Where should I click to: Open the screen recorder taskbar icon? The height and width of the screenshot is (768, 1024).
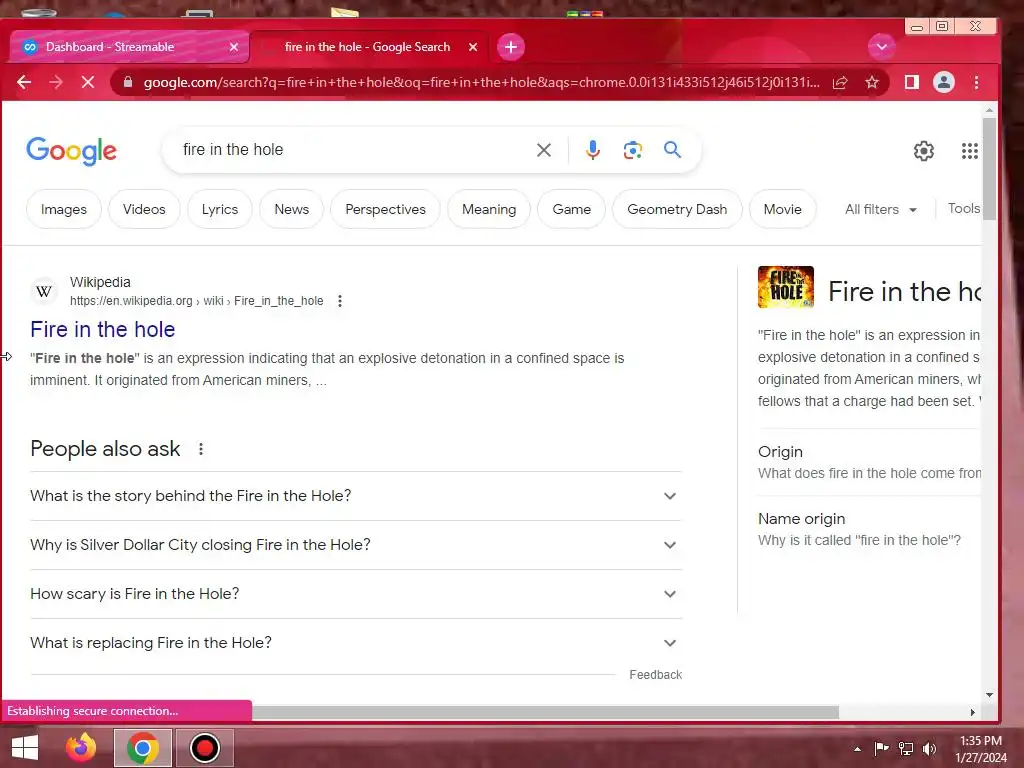pos(204,748)
